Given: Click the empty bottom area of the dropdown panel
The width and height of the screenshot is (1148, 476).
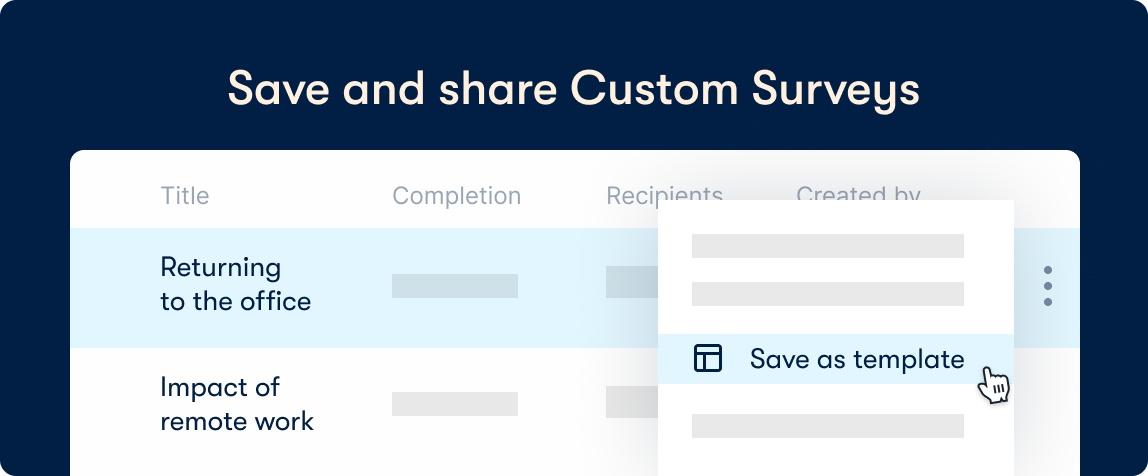Looking at the screenshot, I should pyautogui.click(x=835, y=460).
